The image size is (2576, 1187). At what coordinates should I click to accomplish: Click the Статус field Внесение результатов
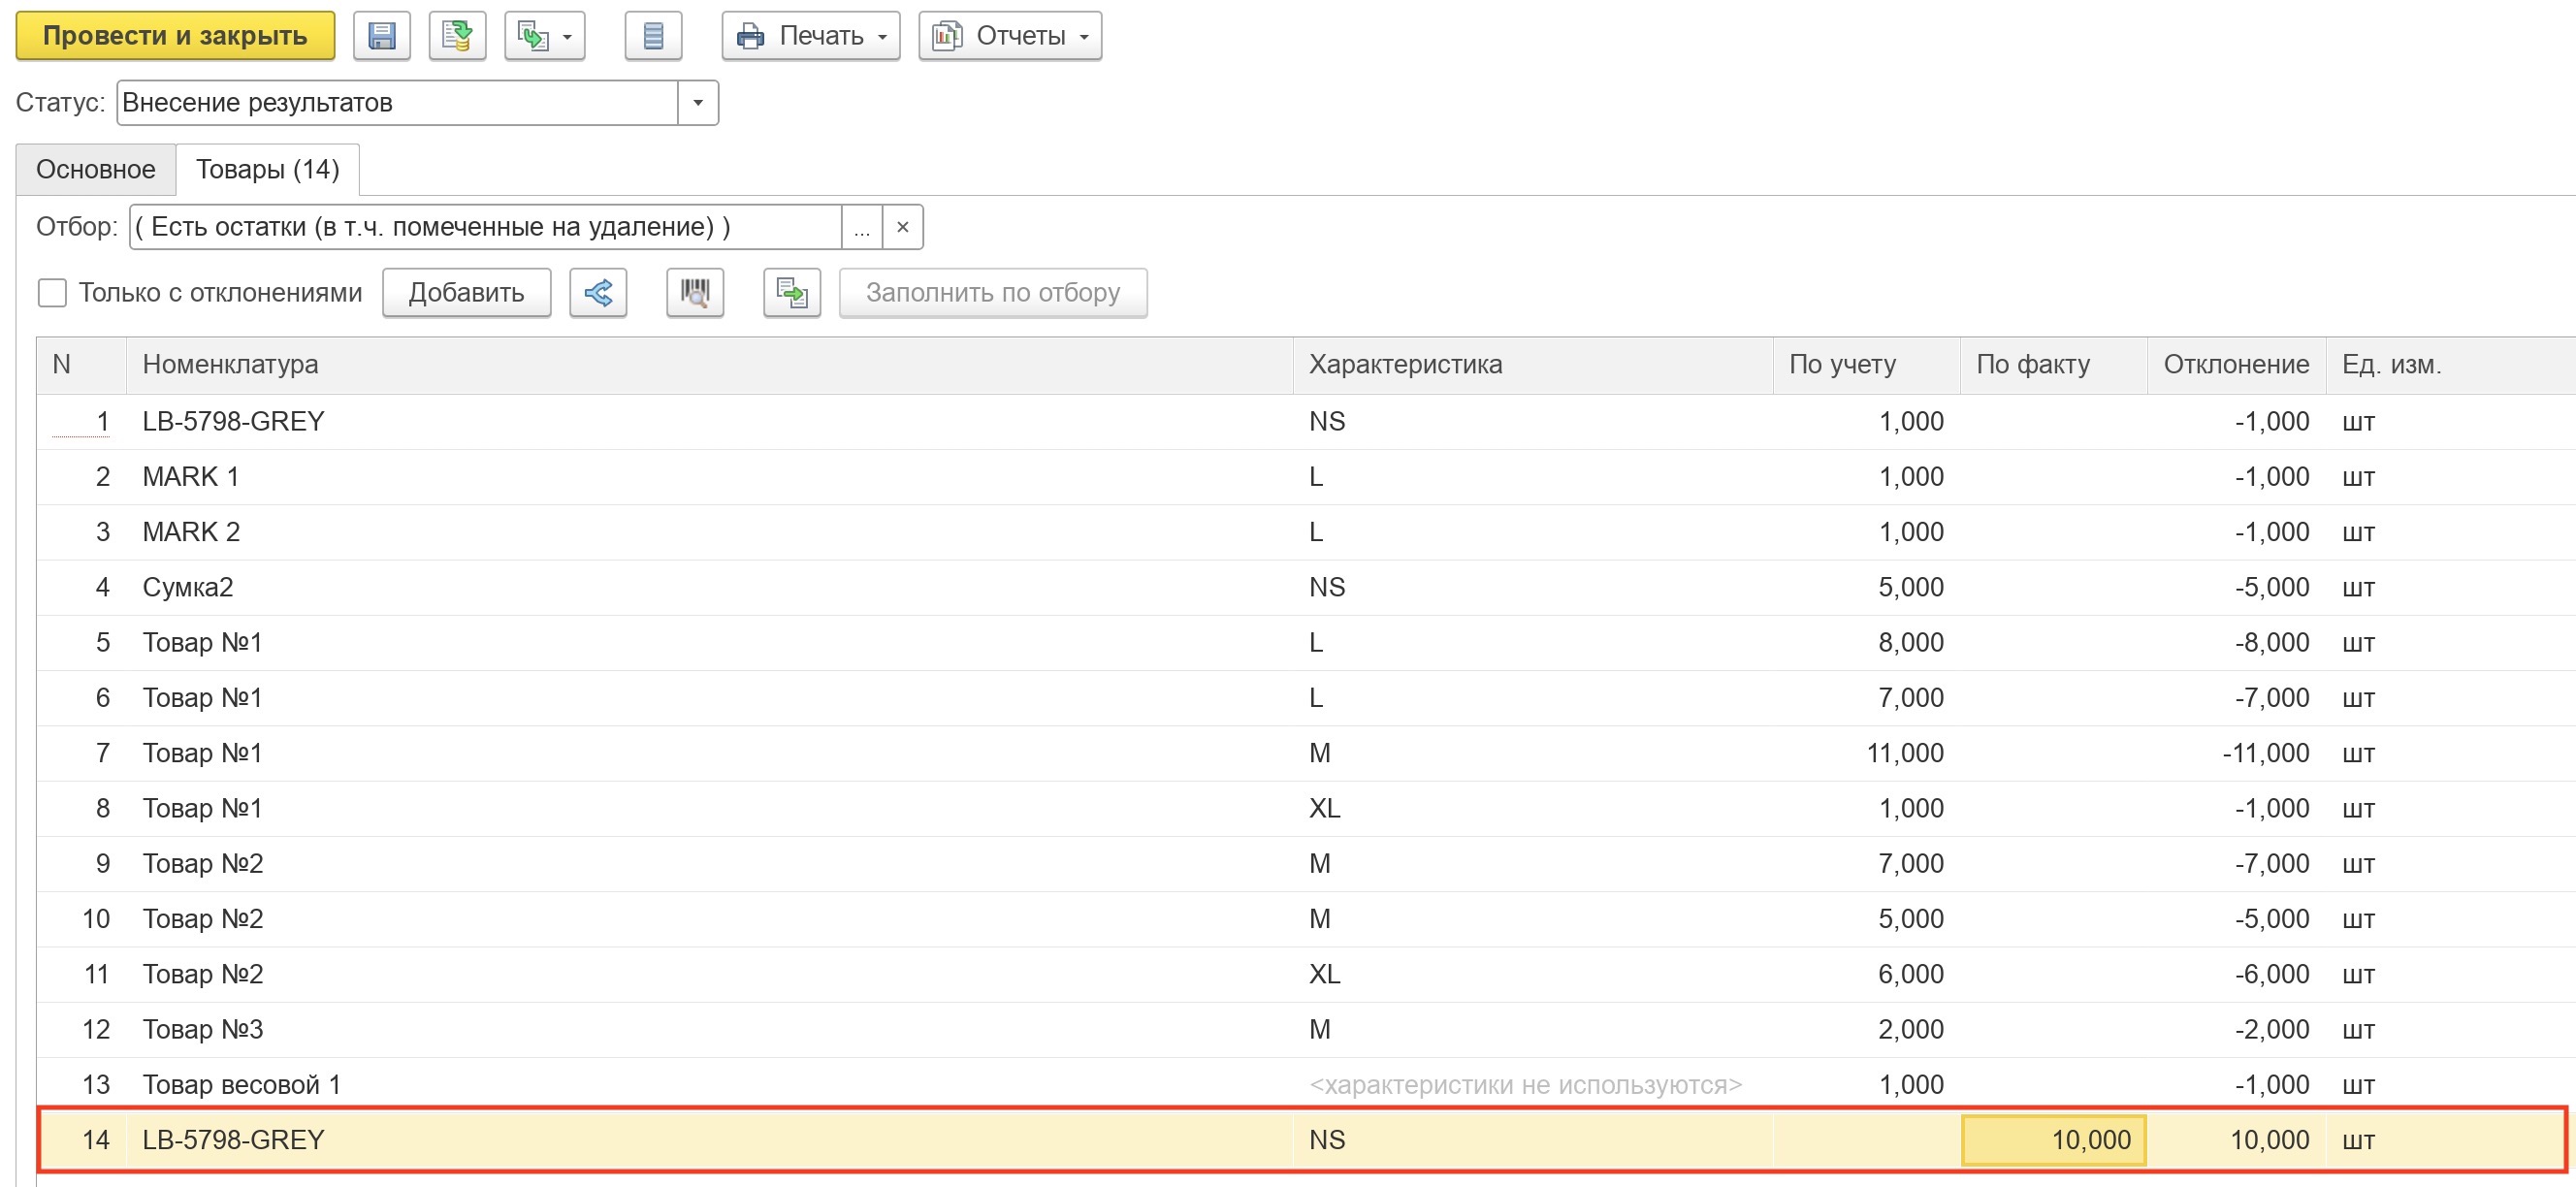[x=397, y=103]
